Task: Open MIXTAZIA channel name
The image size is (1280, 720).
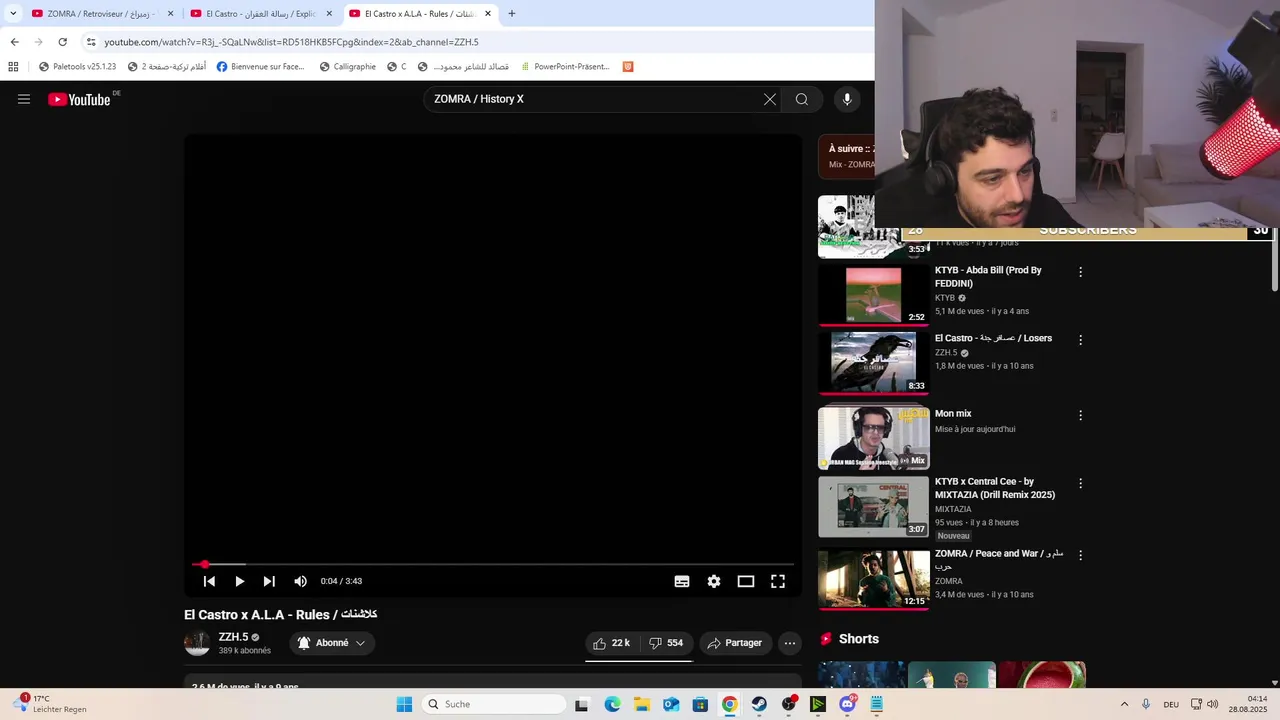Action: (x=953, y=509)
